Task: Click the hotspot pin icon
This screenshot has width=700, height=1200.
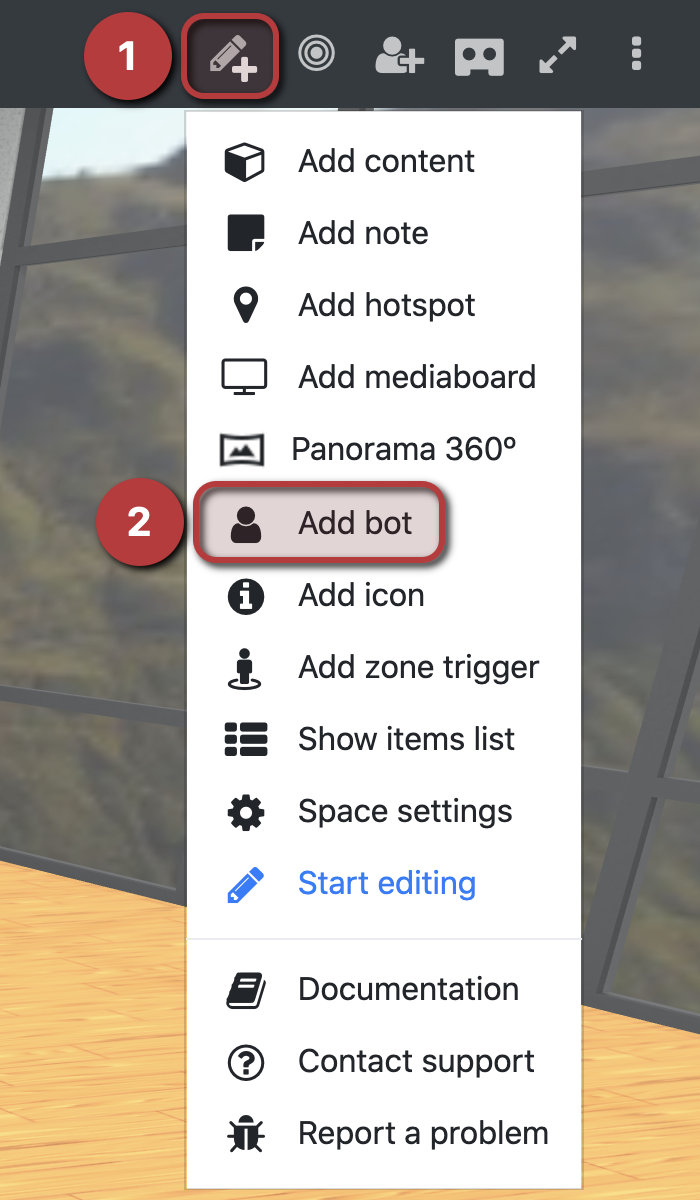Action: point(245,305)
